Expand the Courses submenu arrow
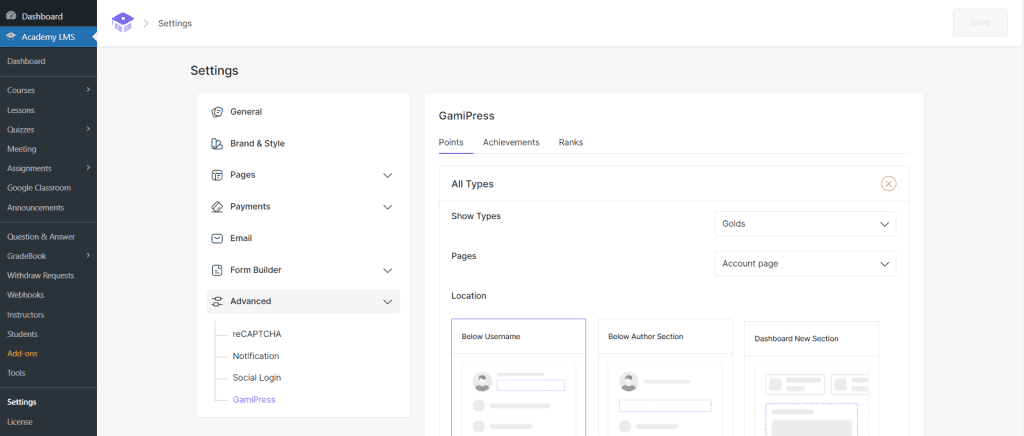 88,90
